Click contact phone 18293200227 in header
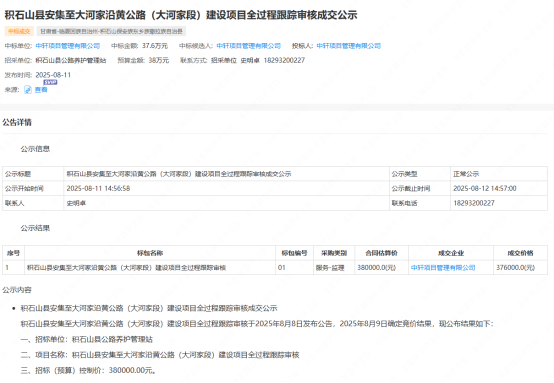Image resolution: width=554 pixels, height=383 pixels. pos(284,60)
